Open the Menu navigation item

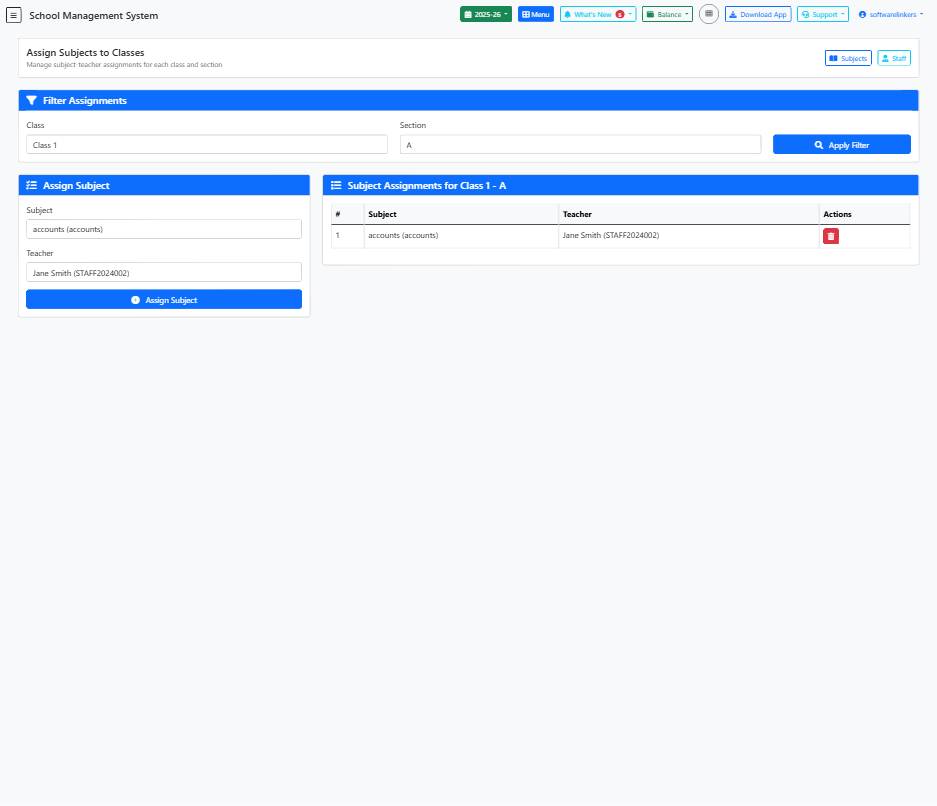(x=536, y=14)
